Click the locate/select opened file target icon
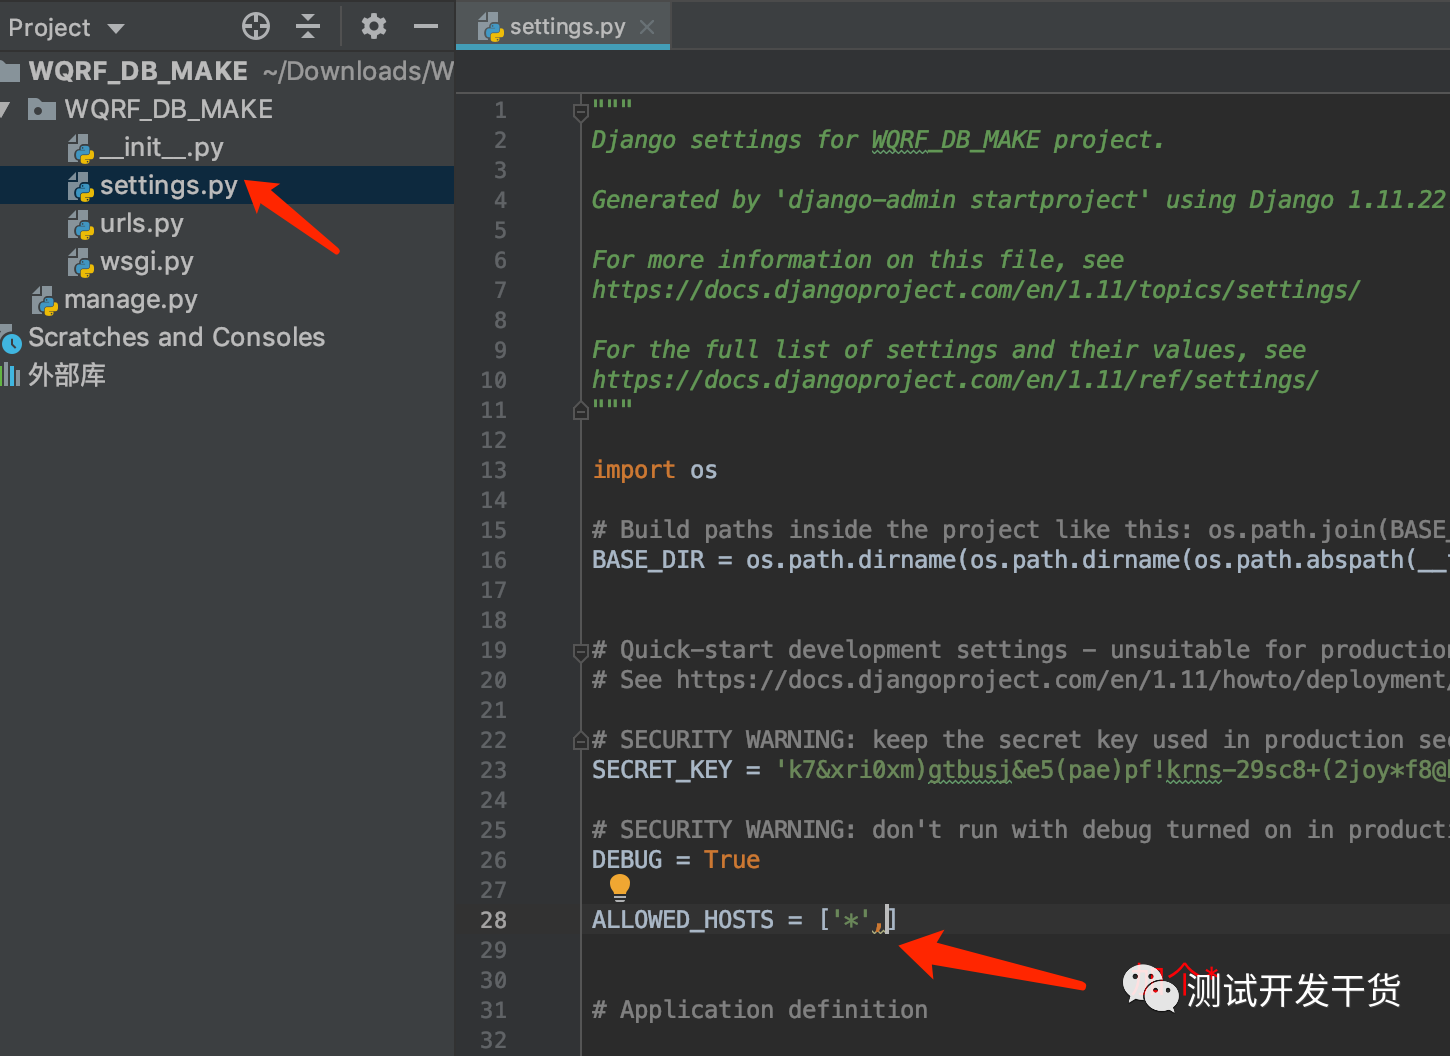The height and width of the screenshot is (1056, 1450). pos(256,27)
